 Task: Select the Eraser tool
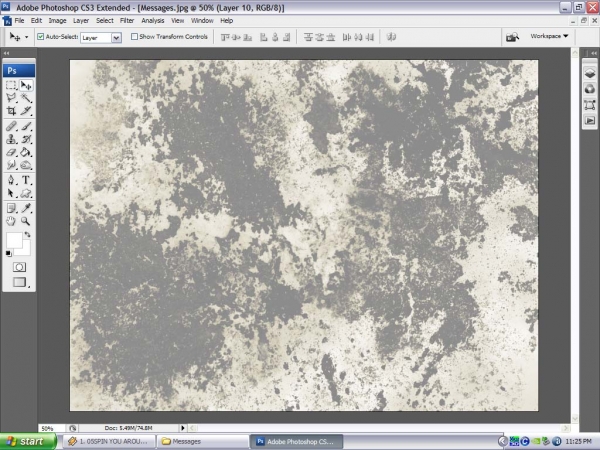[x=11, y=152]
